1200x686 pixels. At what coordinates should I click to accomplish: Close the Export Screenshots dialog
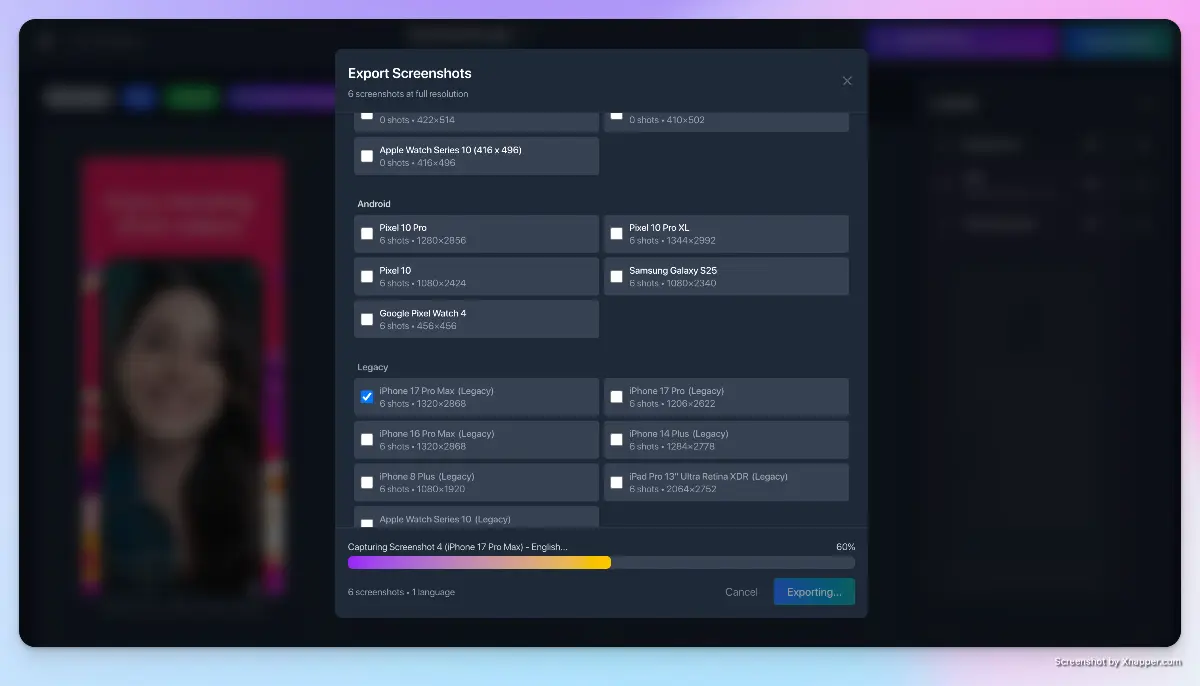pos(847,80)
